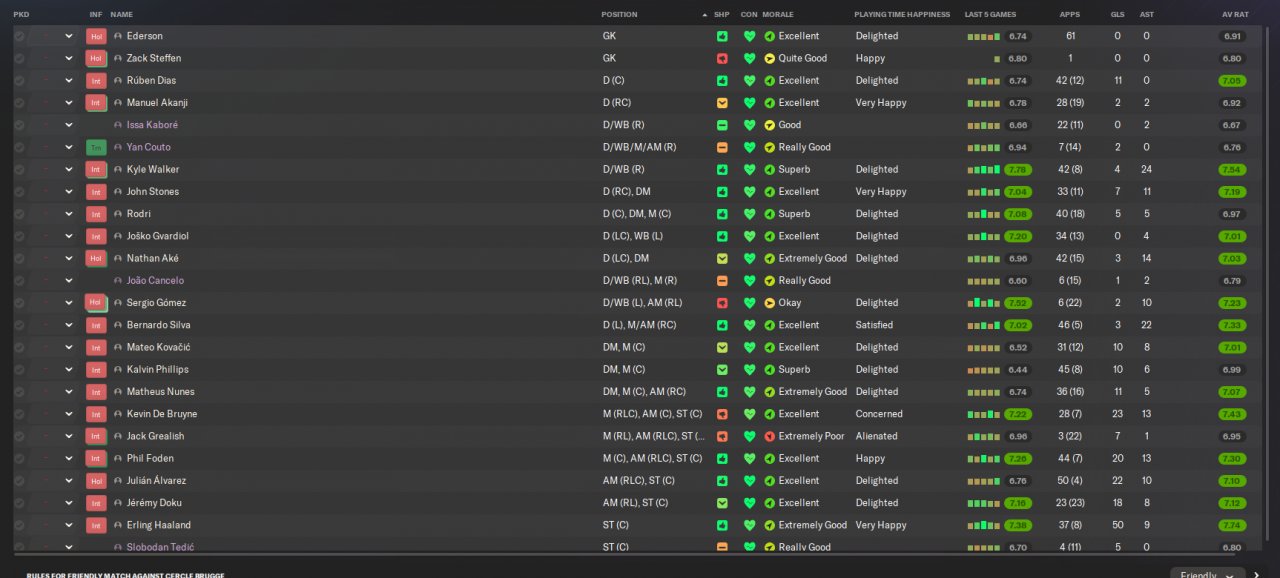Toggle picked checkmark for Phil Foden
This screenshot has width=1280, height=578.
[x=19, y=458]
